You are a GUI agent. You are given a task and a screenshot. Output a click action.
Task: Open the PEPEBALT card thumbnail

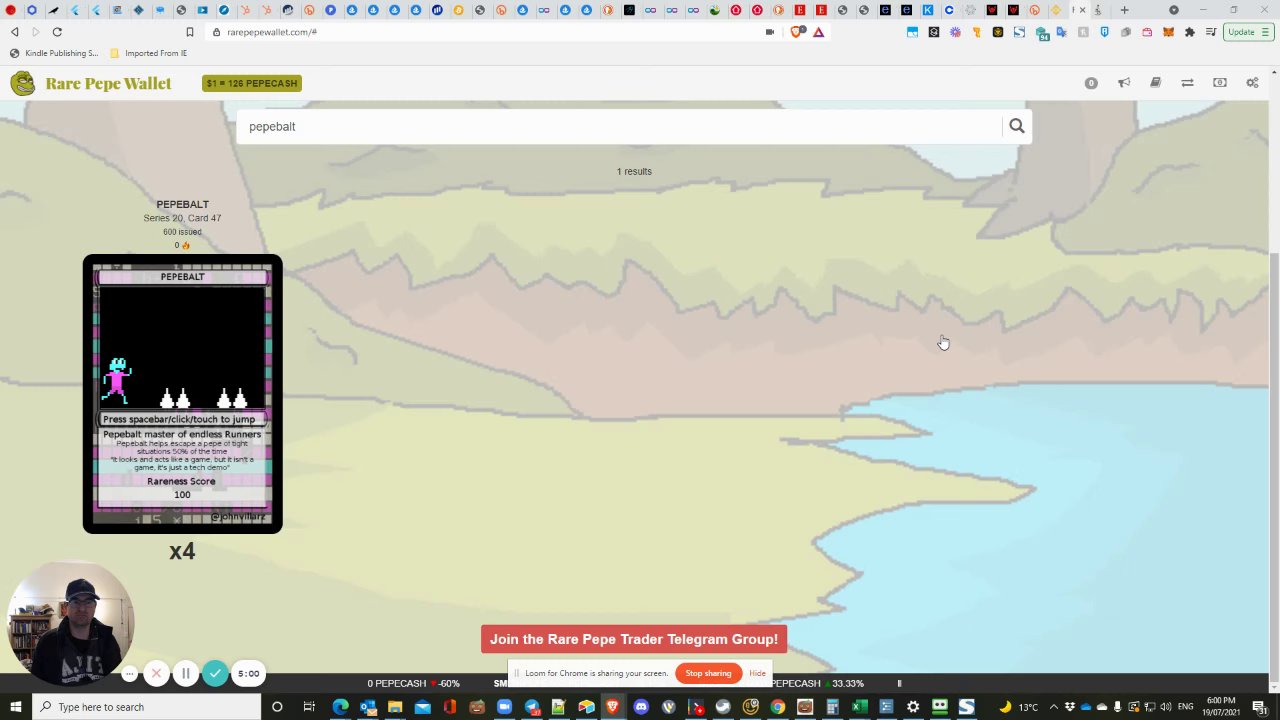(x=183, y=394)
